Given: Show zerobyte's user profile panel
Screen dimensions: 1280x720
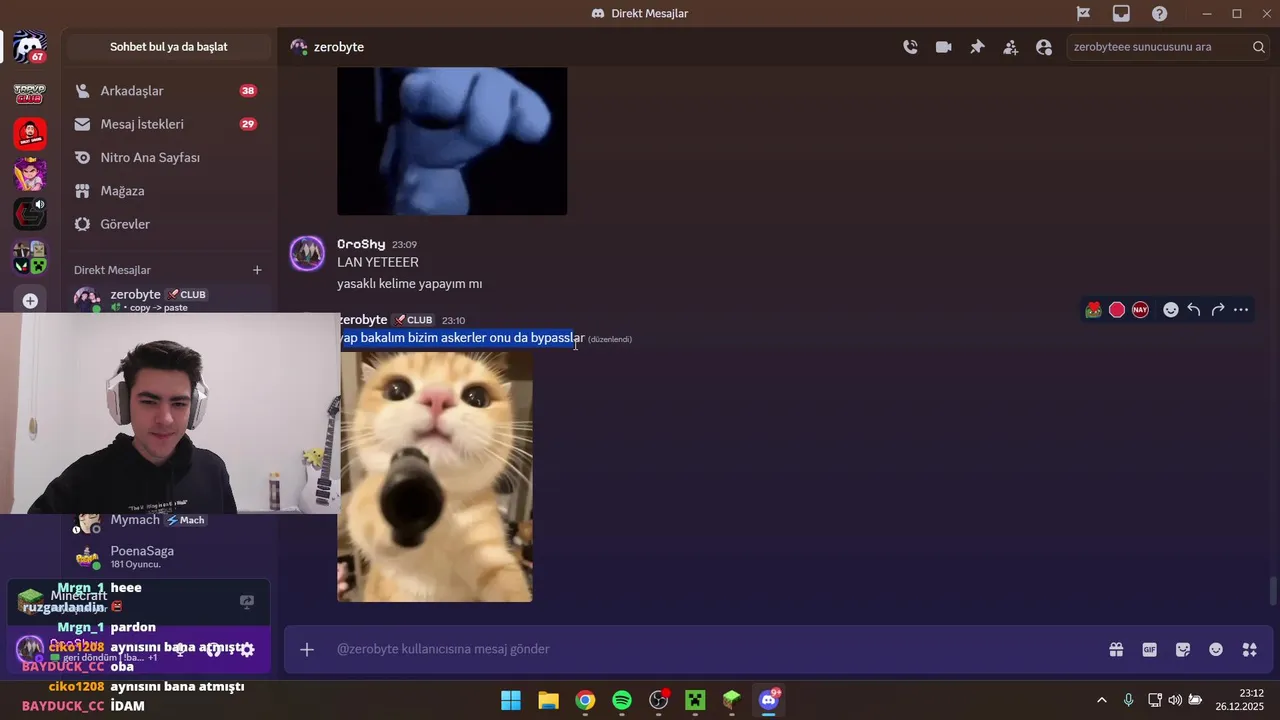Looking at the screenshot, I should coord(1044,47).
